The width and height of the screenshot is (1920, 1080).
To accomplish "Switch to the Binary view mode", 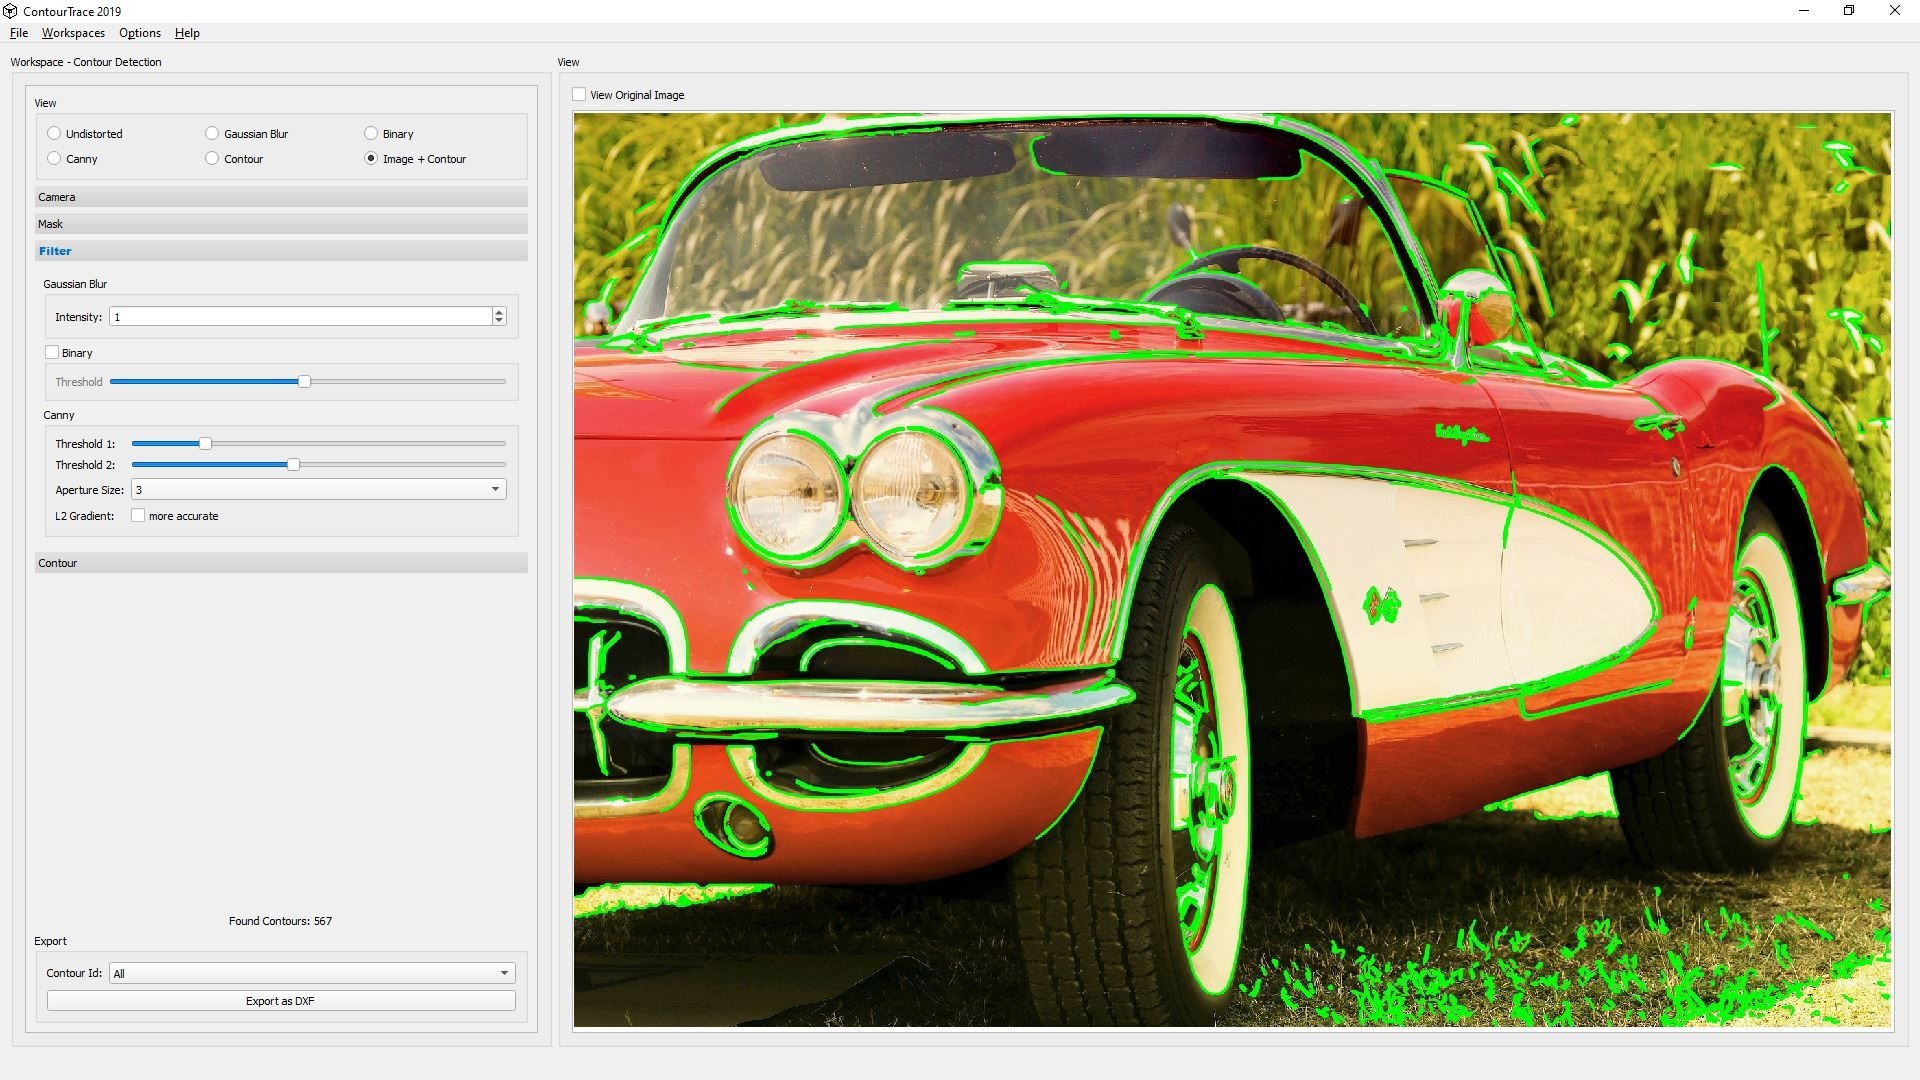I will pyautogui.click(x=370, y=133).
